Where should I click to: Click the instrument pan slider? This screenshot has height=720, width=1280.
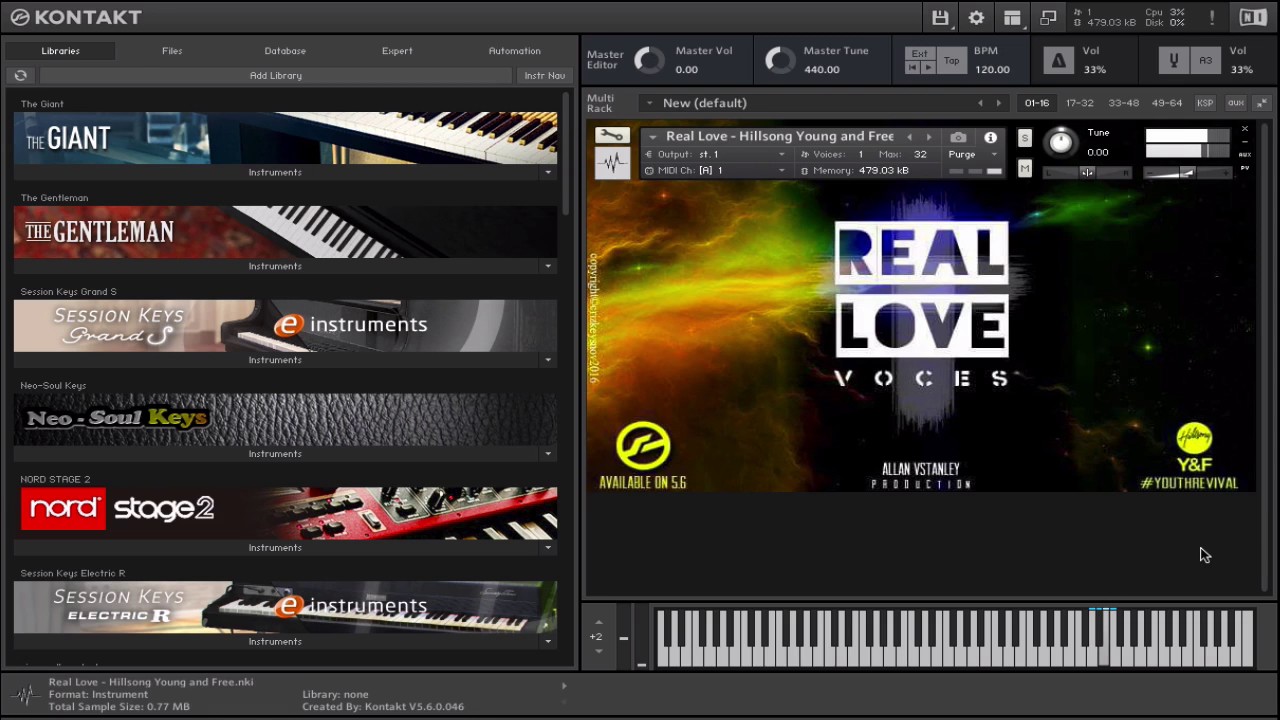click(1087, 173)
